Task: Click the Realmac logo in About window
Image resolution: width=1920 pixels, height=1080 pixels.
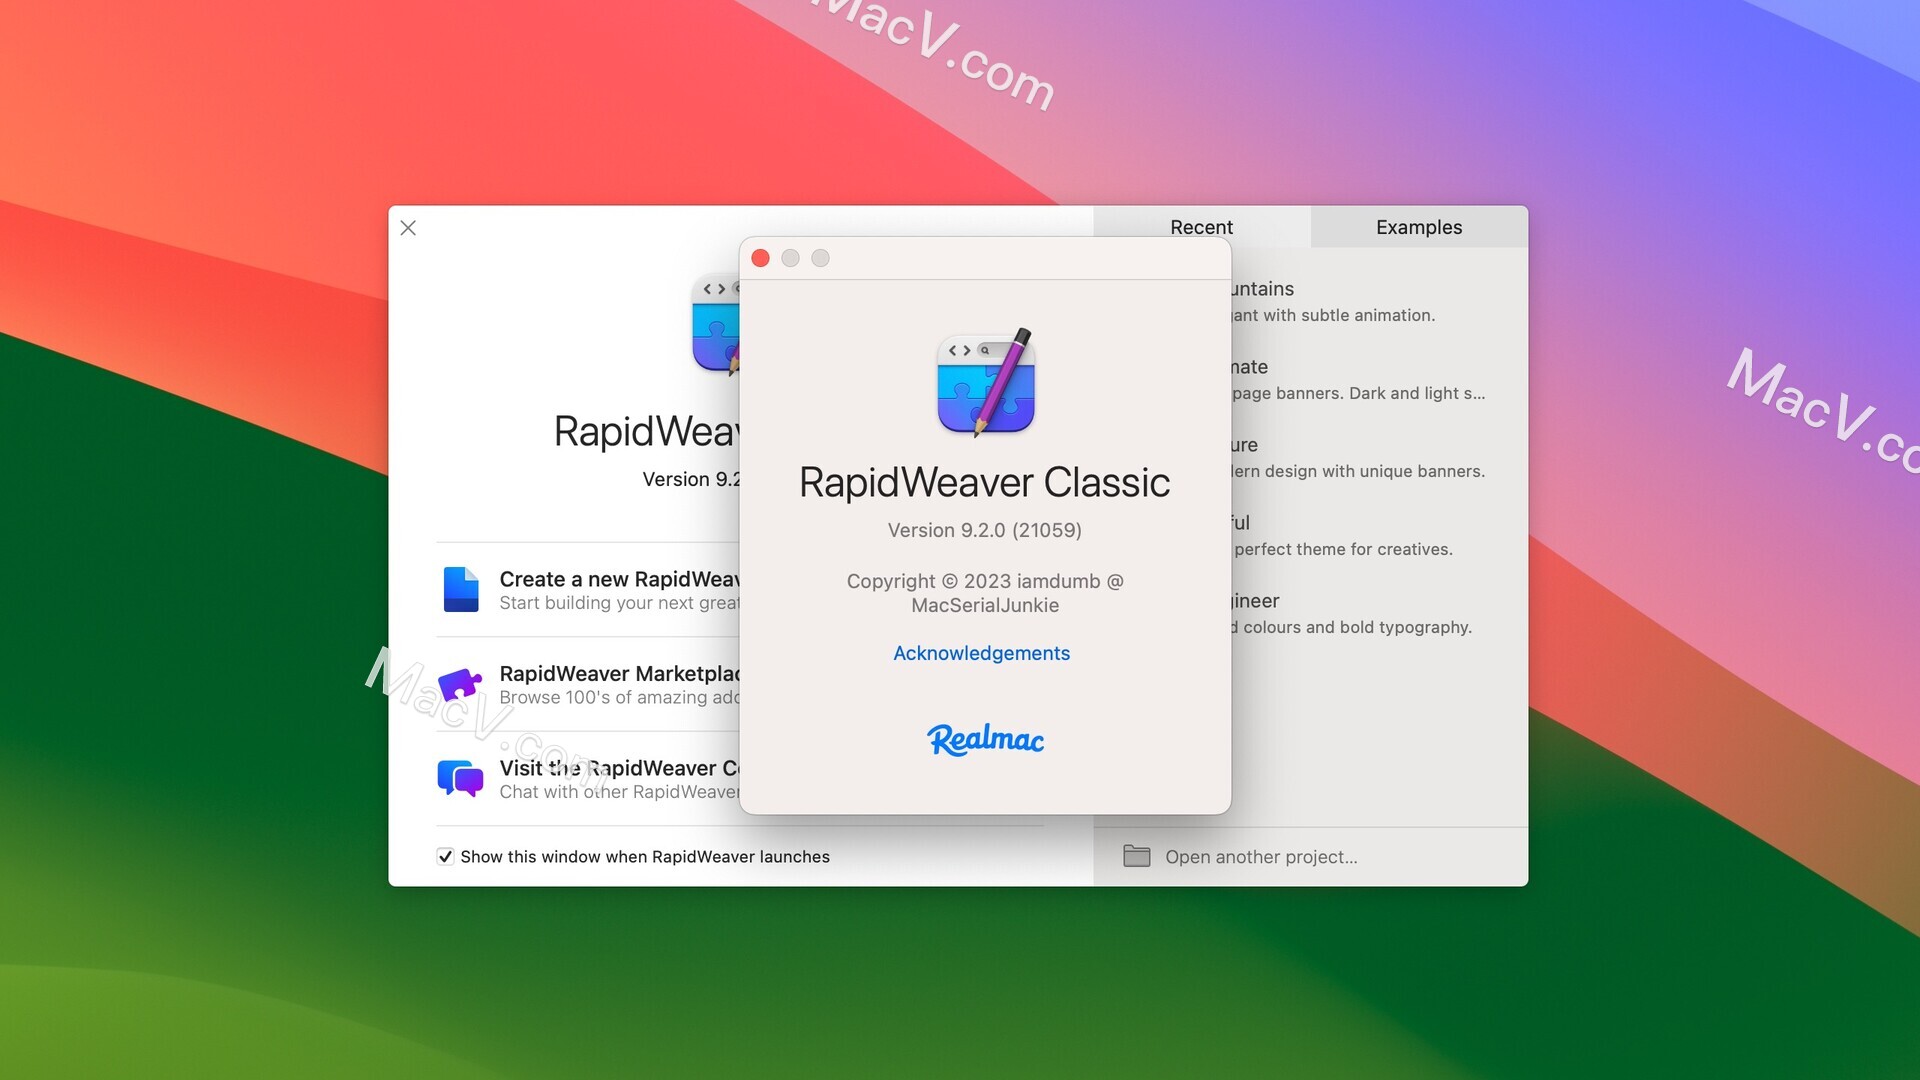Action: [x=986, y=739]
